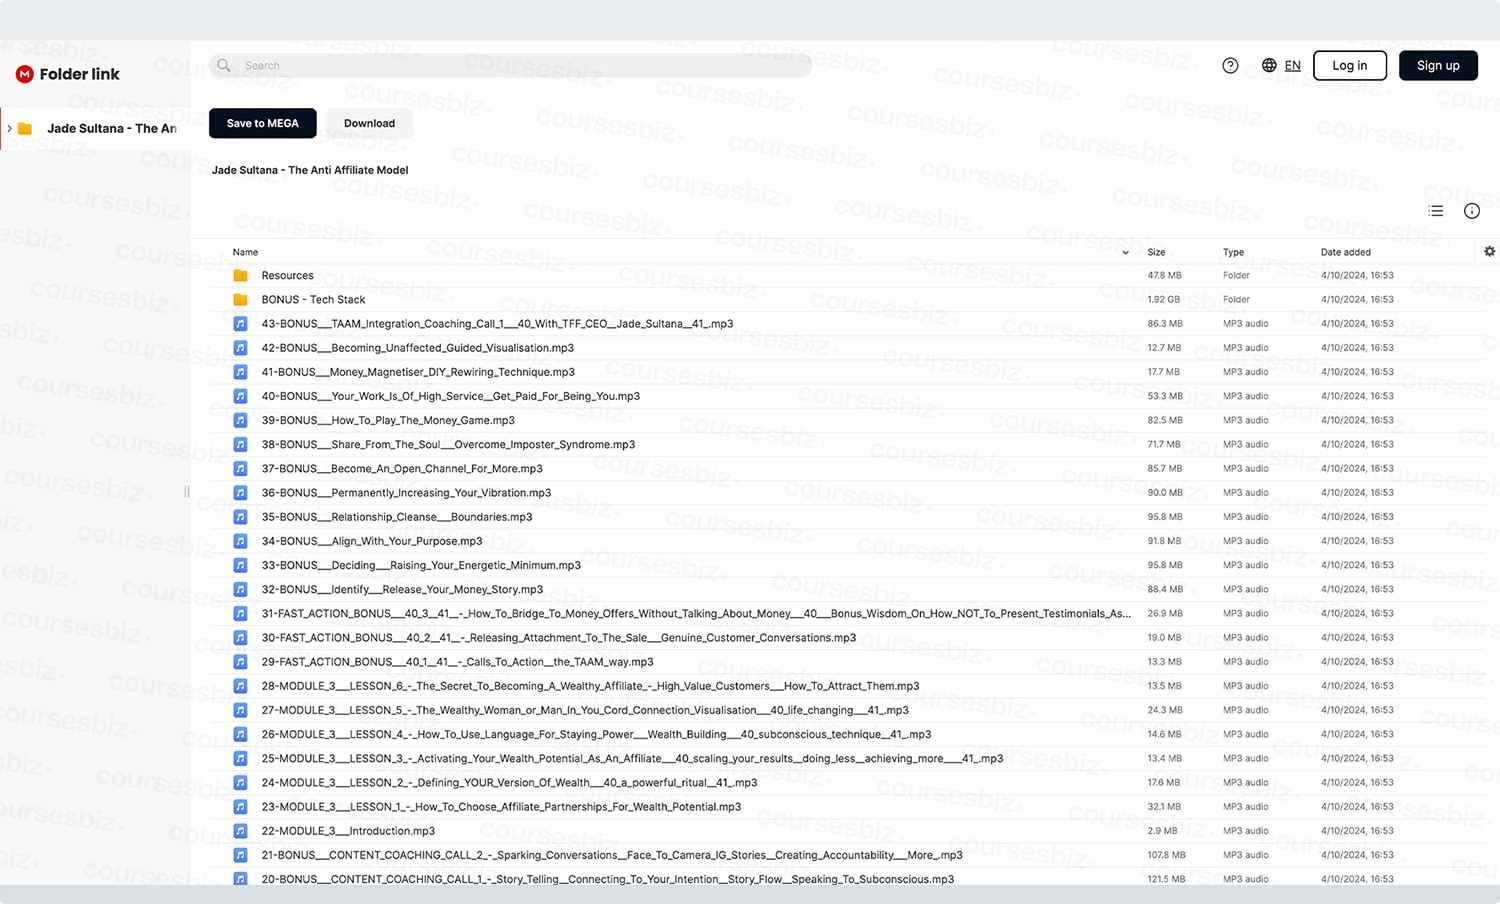Click the 107.8 MB size cell
This screenshot has width=1500, height=904.
pyautogui.click(x=1166, y=855)
